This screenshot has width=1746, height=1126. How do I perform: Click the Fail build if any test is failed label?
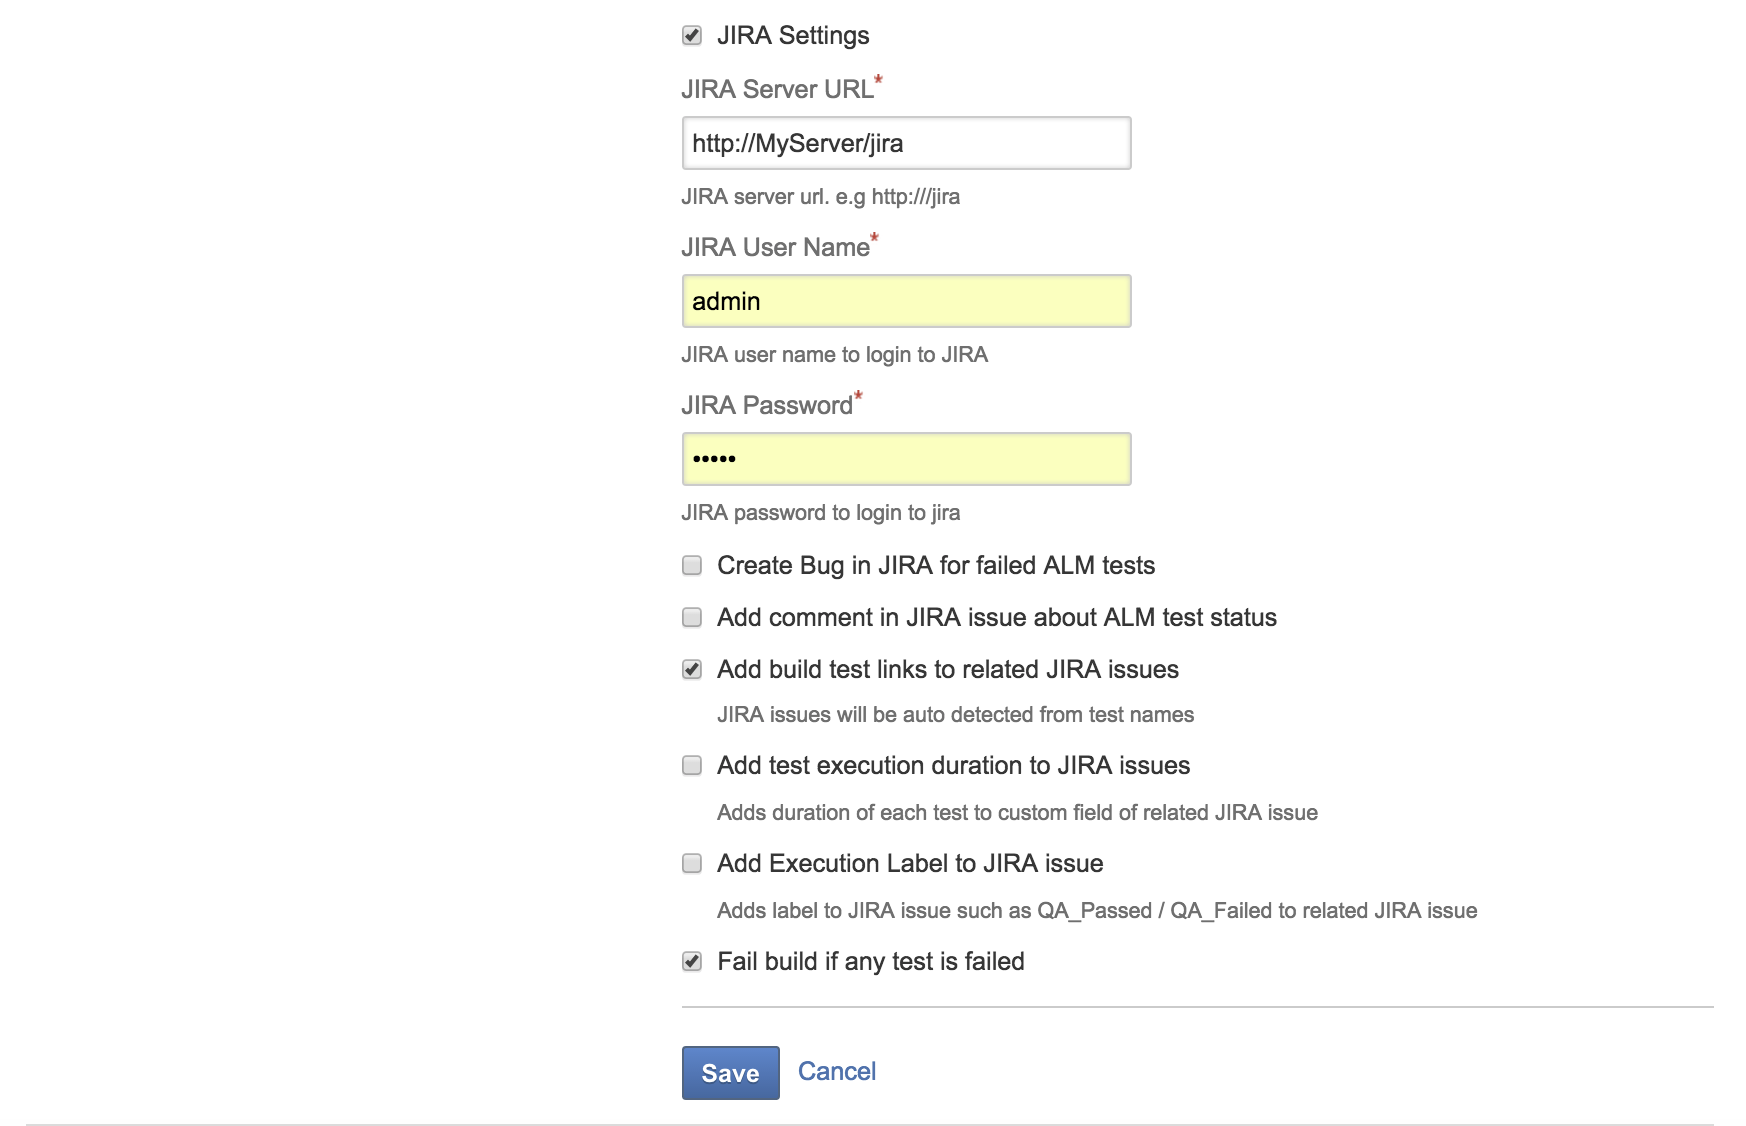[871, 962]
